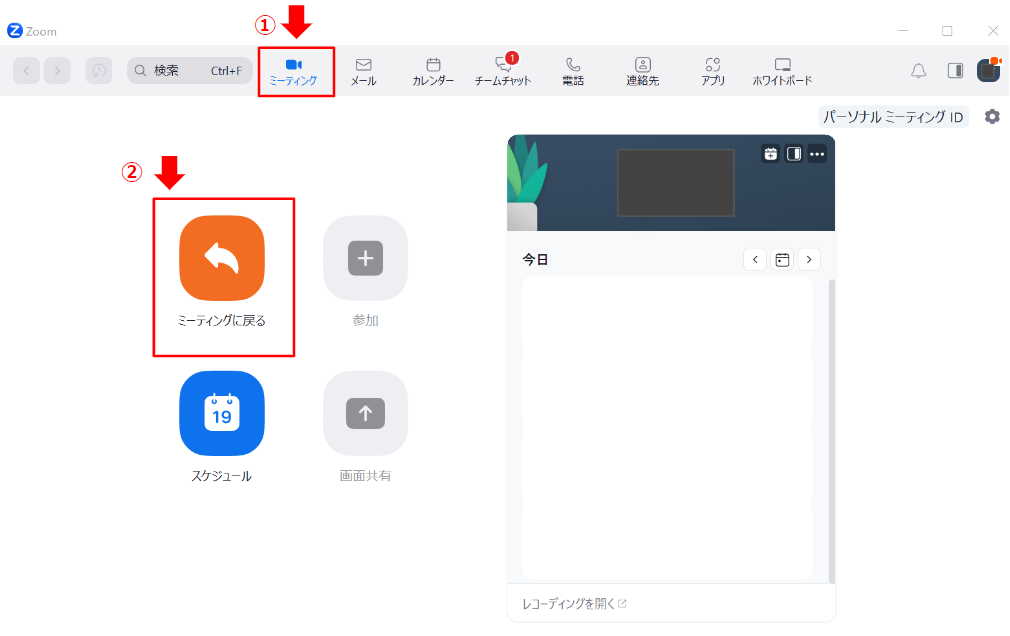The height and width of the screenshot is (636, 1010).
Task: Click the panel layout icon on banner
Action: tap(794, 154)
